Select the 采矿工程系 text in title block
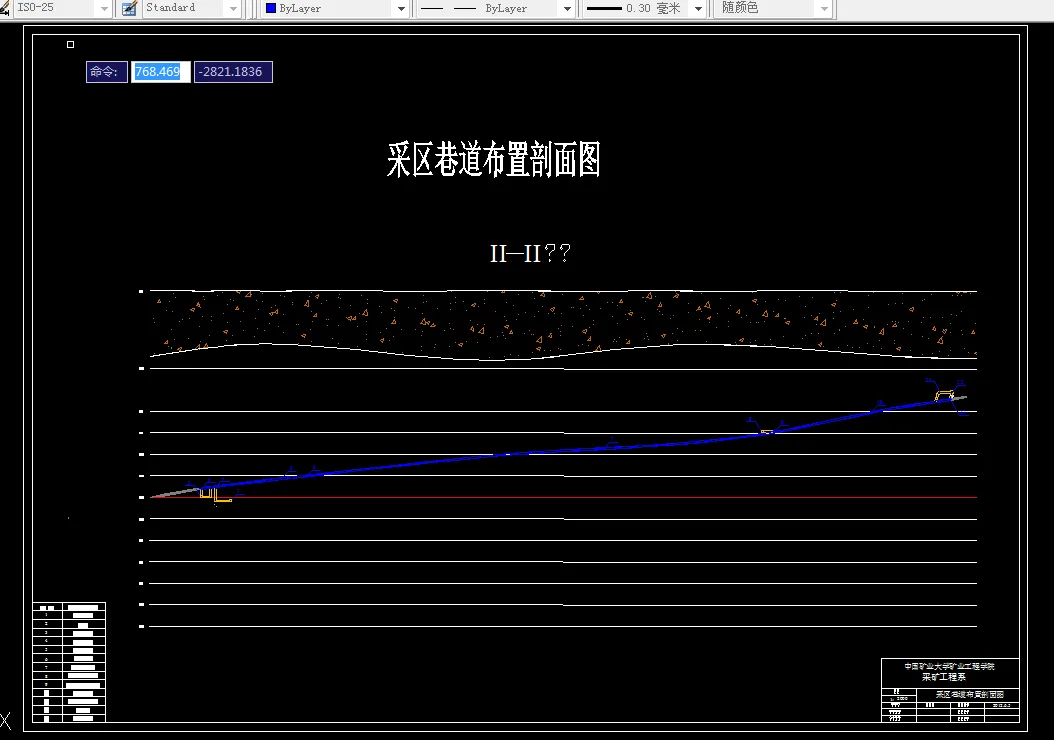 pos(944,677)
